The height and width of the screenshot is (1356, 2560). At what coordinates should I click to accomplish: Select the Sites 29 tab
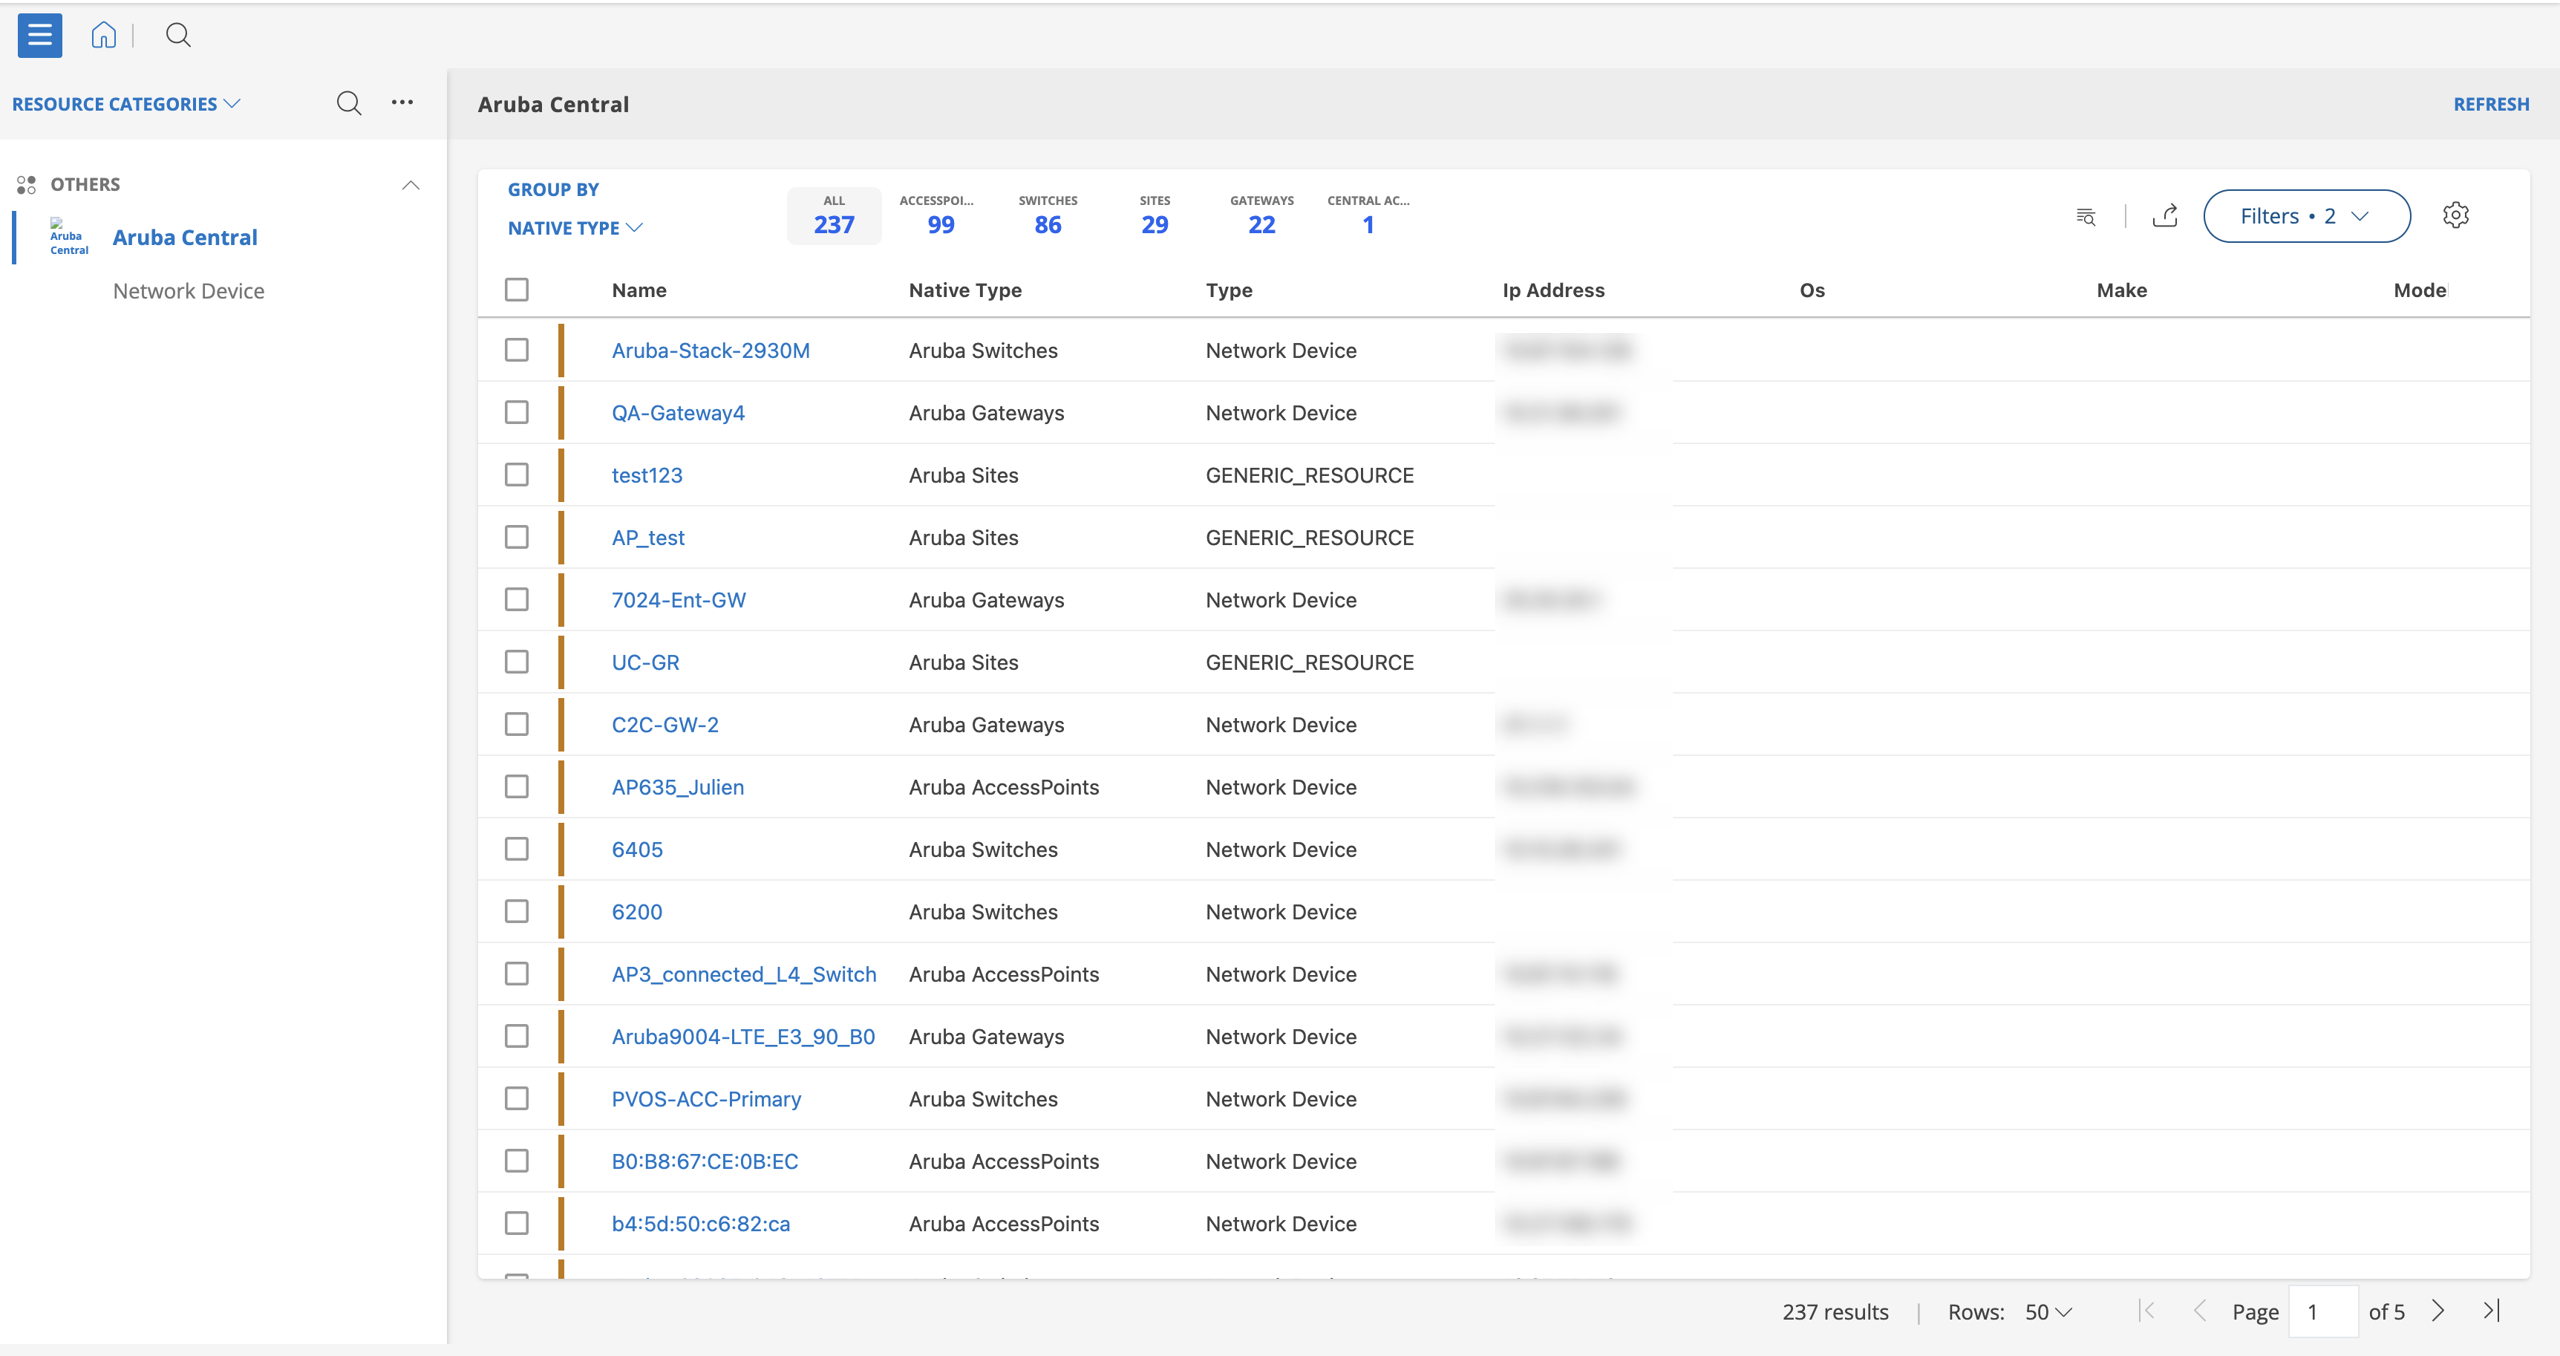(x=1154, y=215)
